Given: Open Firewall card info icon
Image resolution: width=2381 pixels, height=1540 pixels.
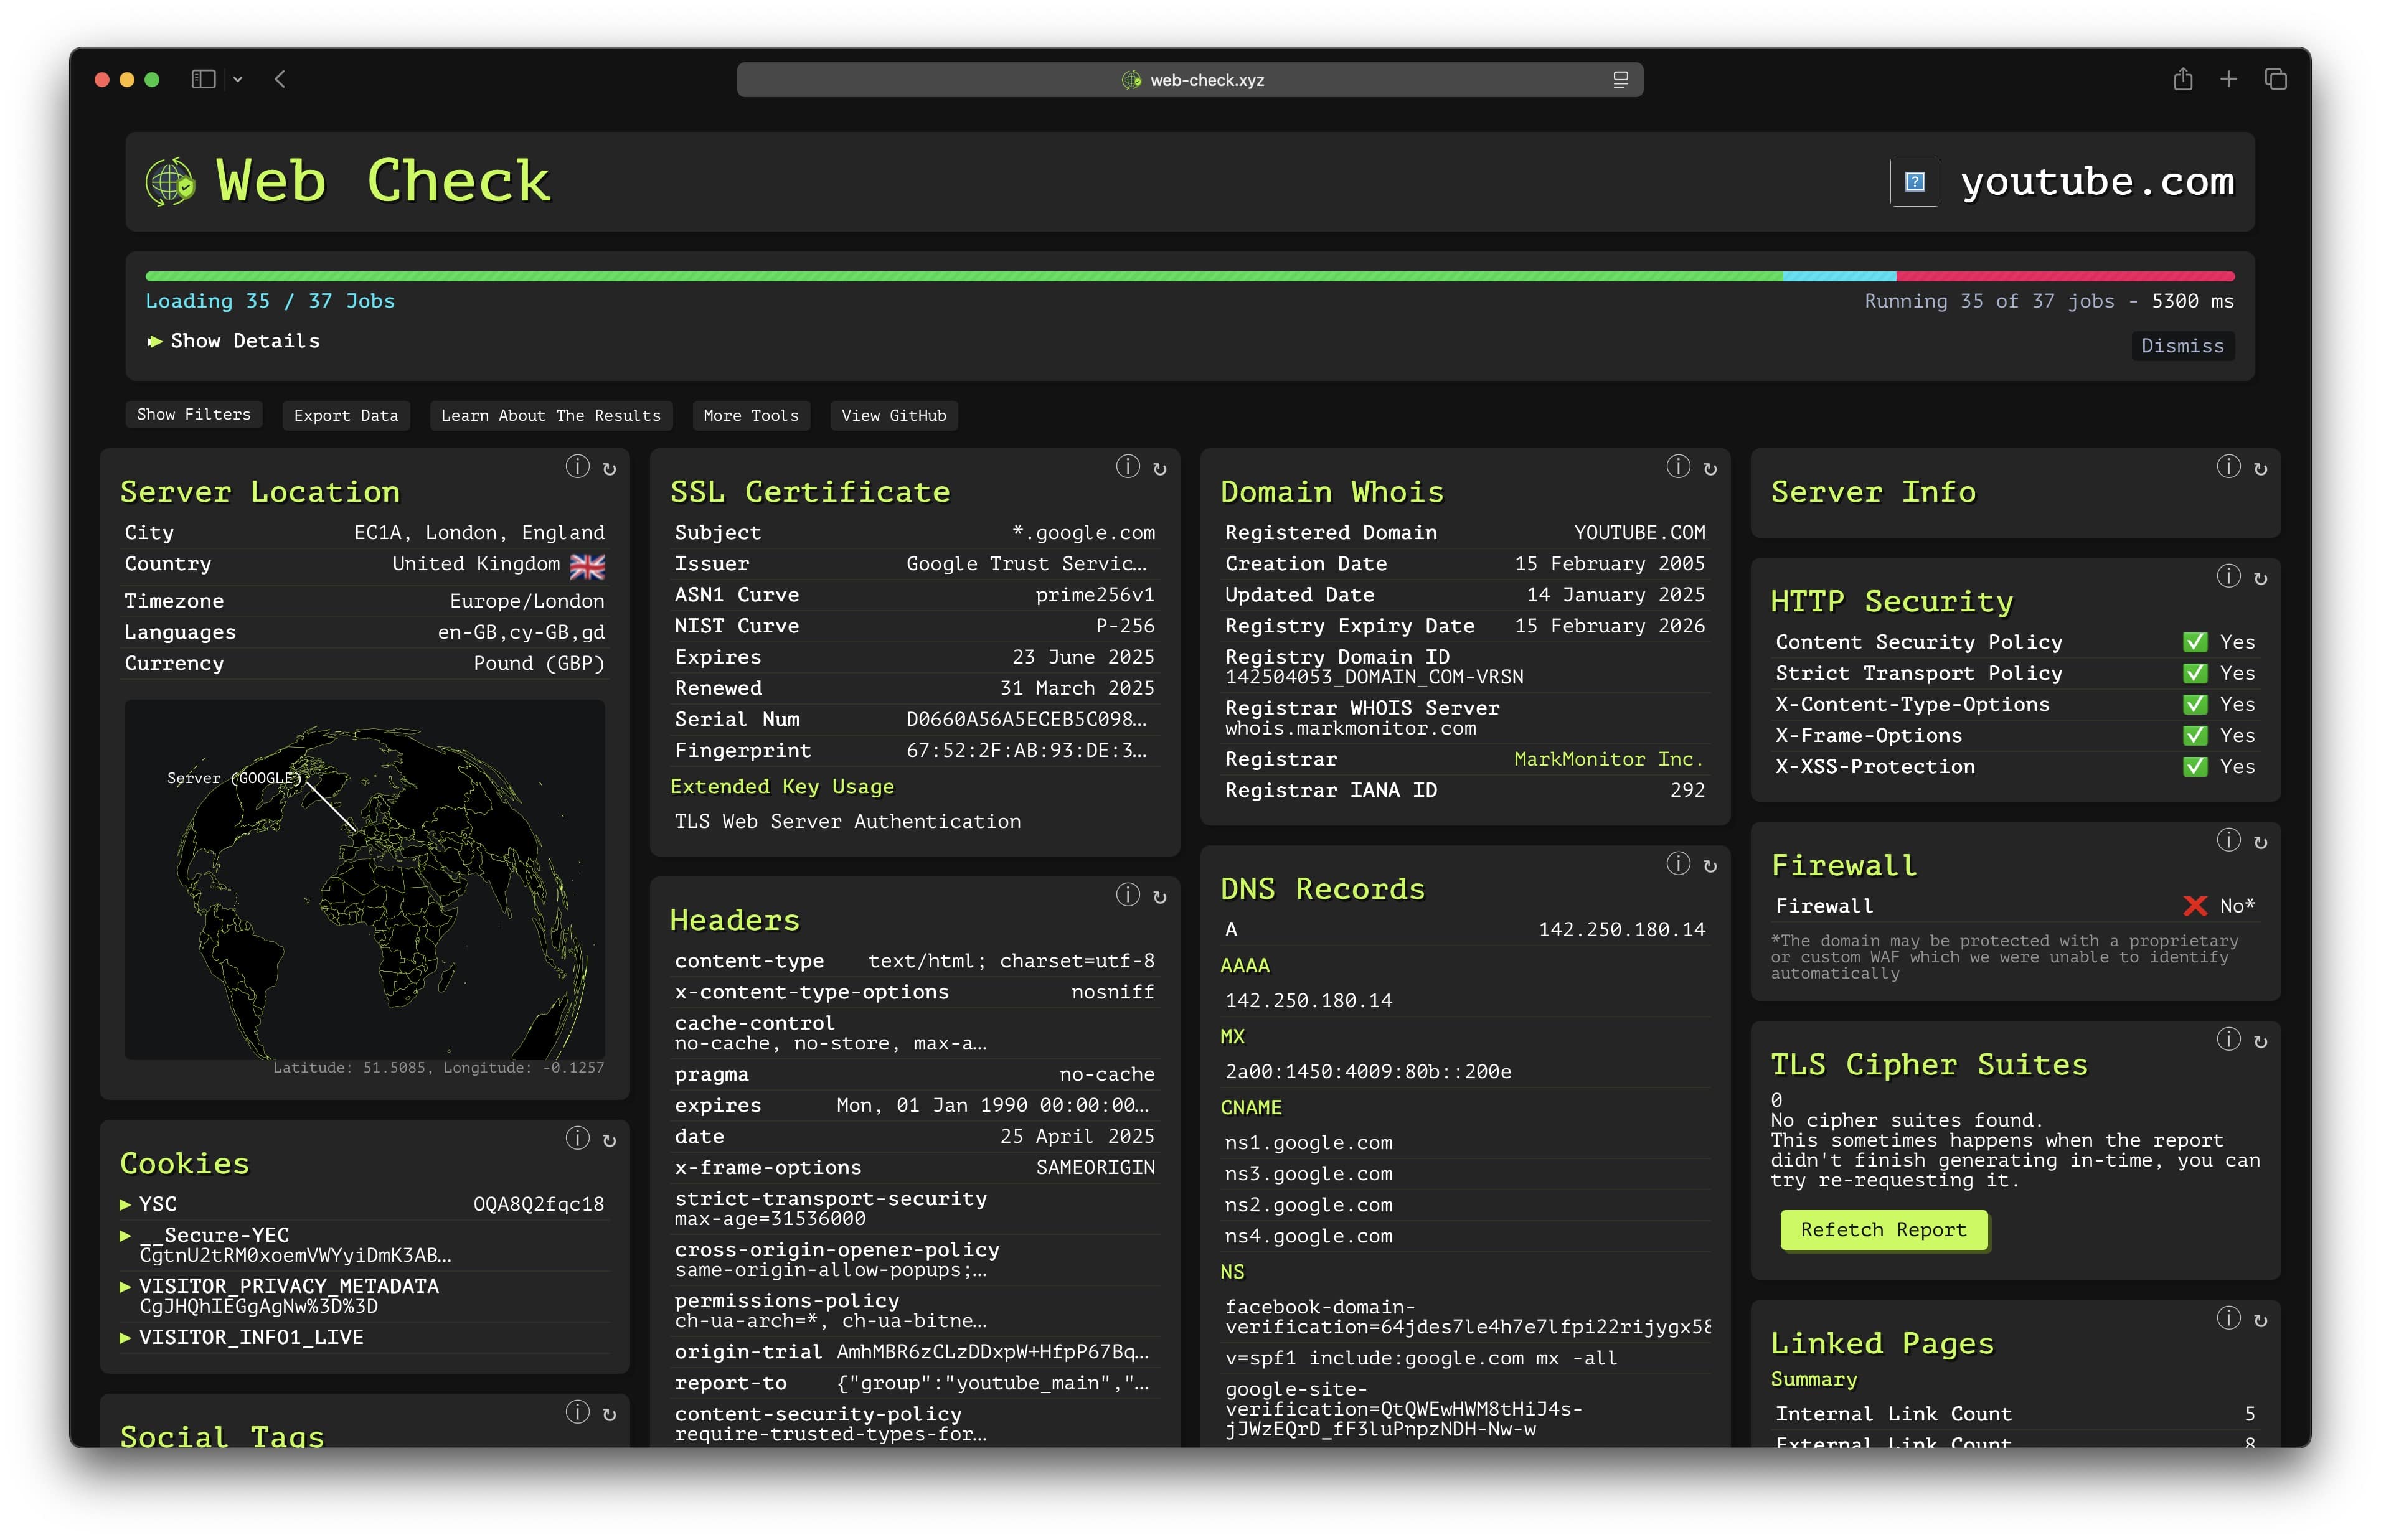Looking at the screenshot, I should pyautogui.click(x=2228, y=840).
